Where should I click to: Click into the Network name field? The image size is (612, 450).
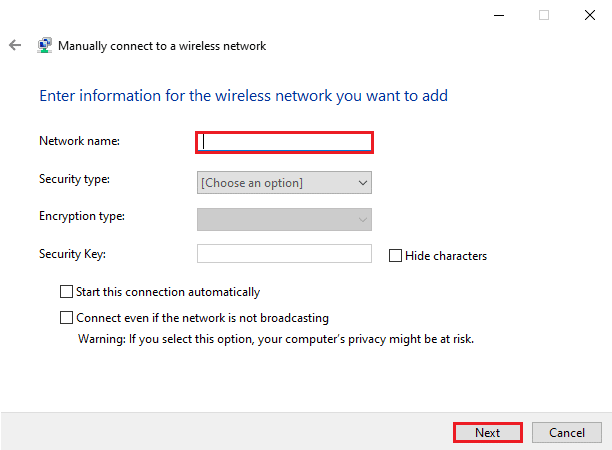pos(284,142)
